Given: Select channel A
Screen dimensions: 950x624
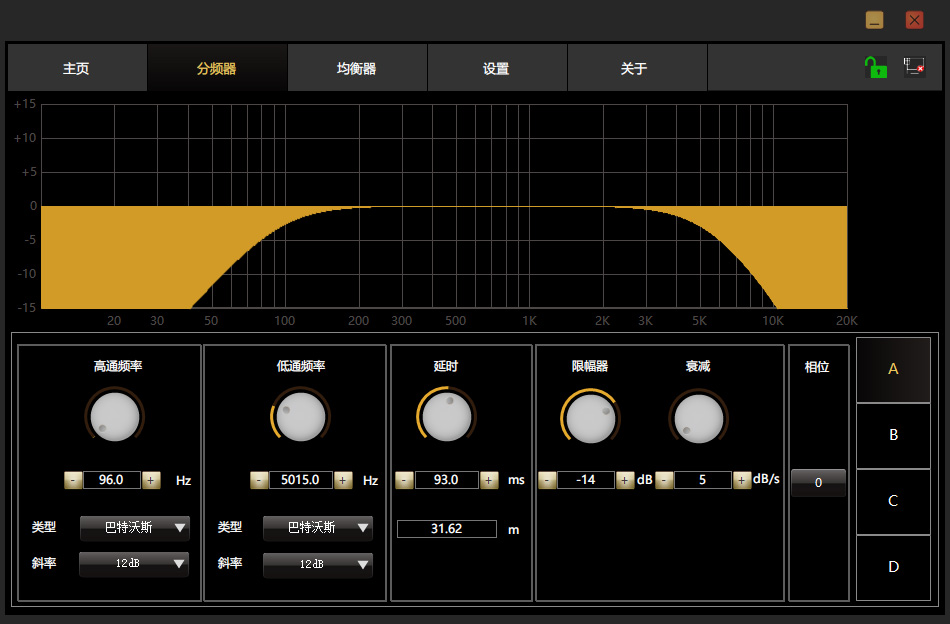Looking at the screenshot, I should point(893,369).
